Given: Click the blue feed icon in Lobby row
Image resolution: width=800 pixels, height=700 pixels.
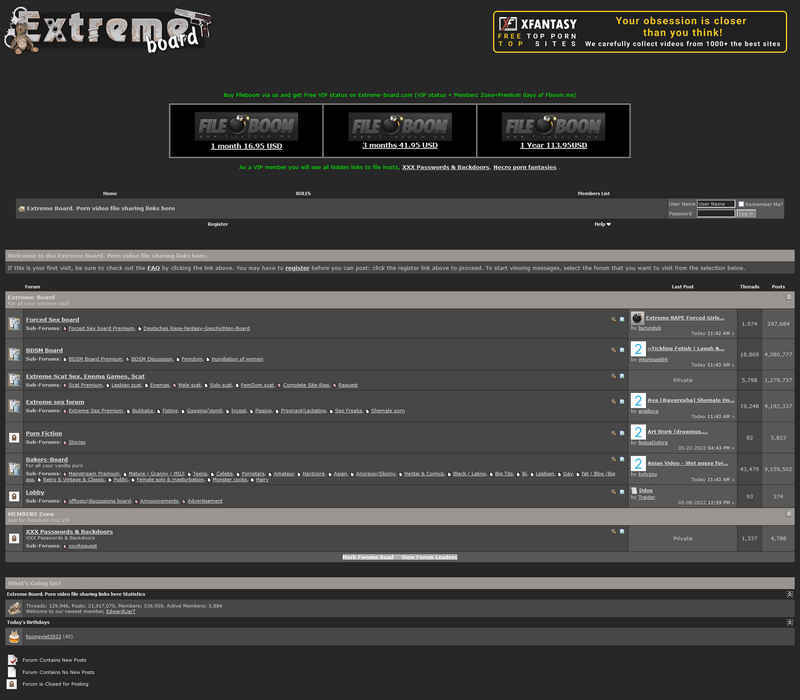Looking at the screenshot, I should coord(622,492).
